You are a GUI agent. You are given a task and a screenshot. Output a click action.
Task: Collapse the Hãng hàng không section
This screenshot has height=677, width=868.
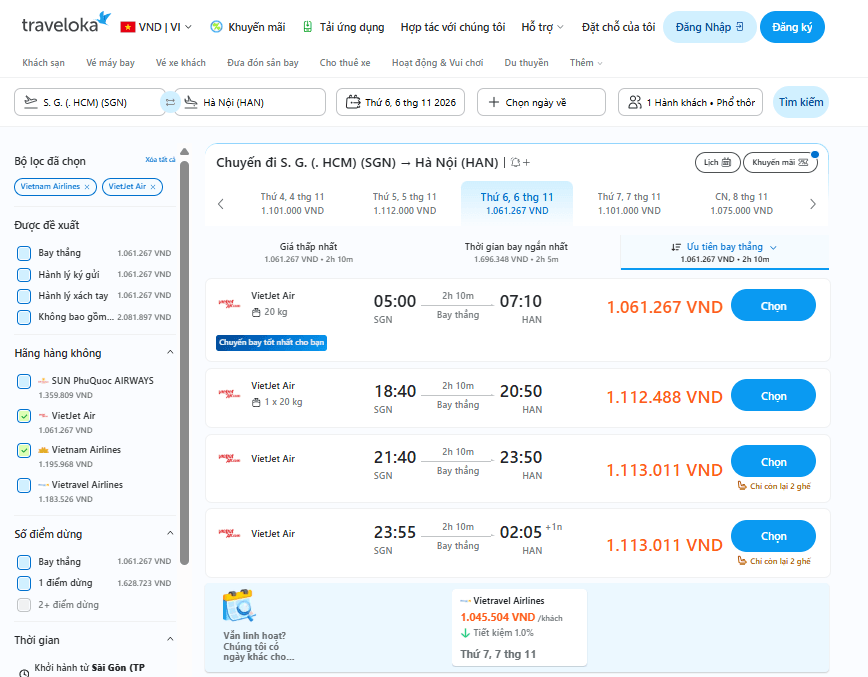pyautogui.click(x=170, y=353)
